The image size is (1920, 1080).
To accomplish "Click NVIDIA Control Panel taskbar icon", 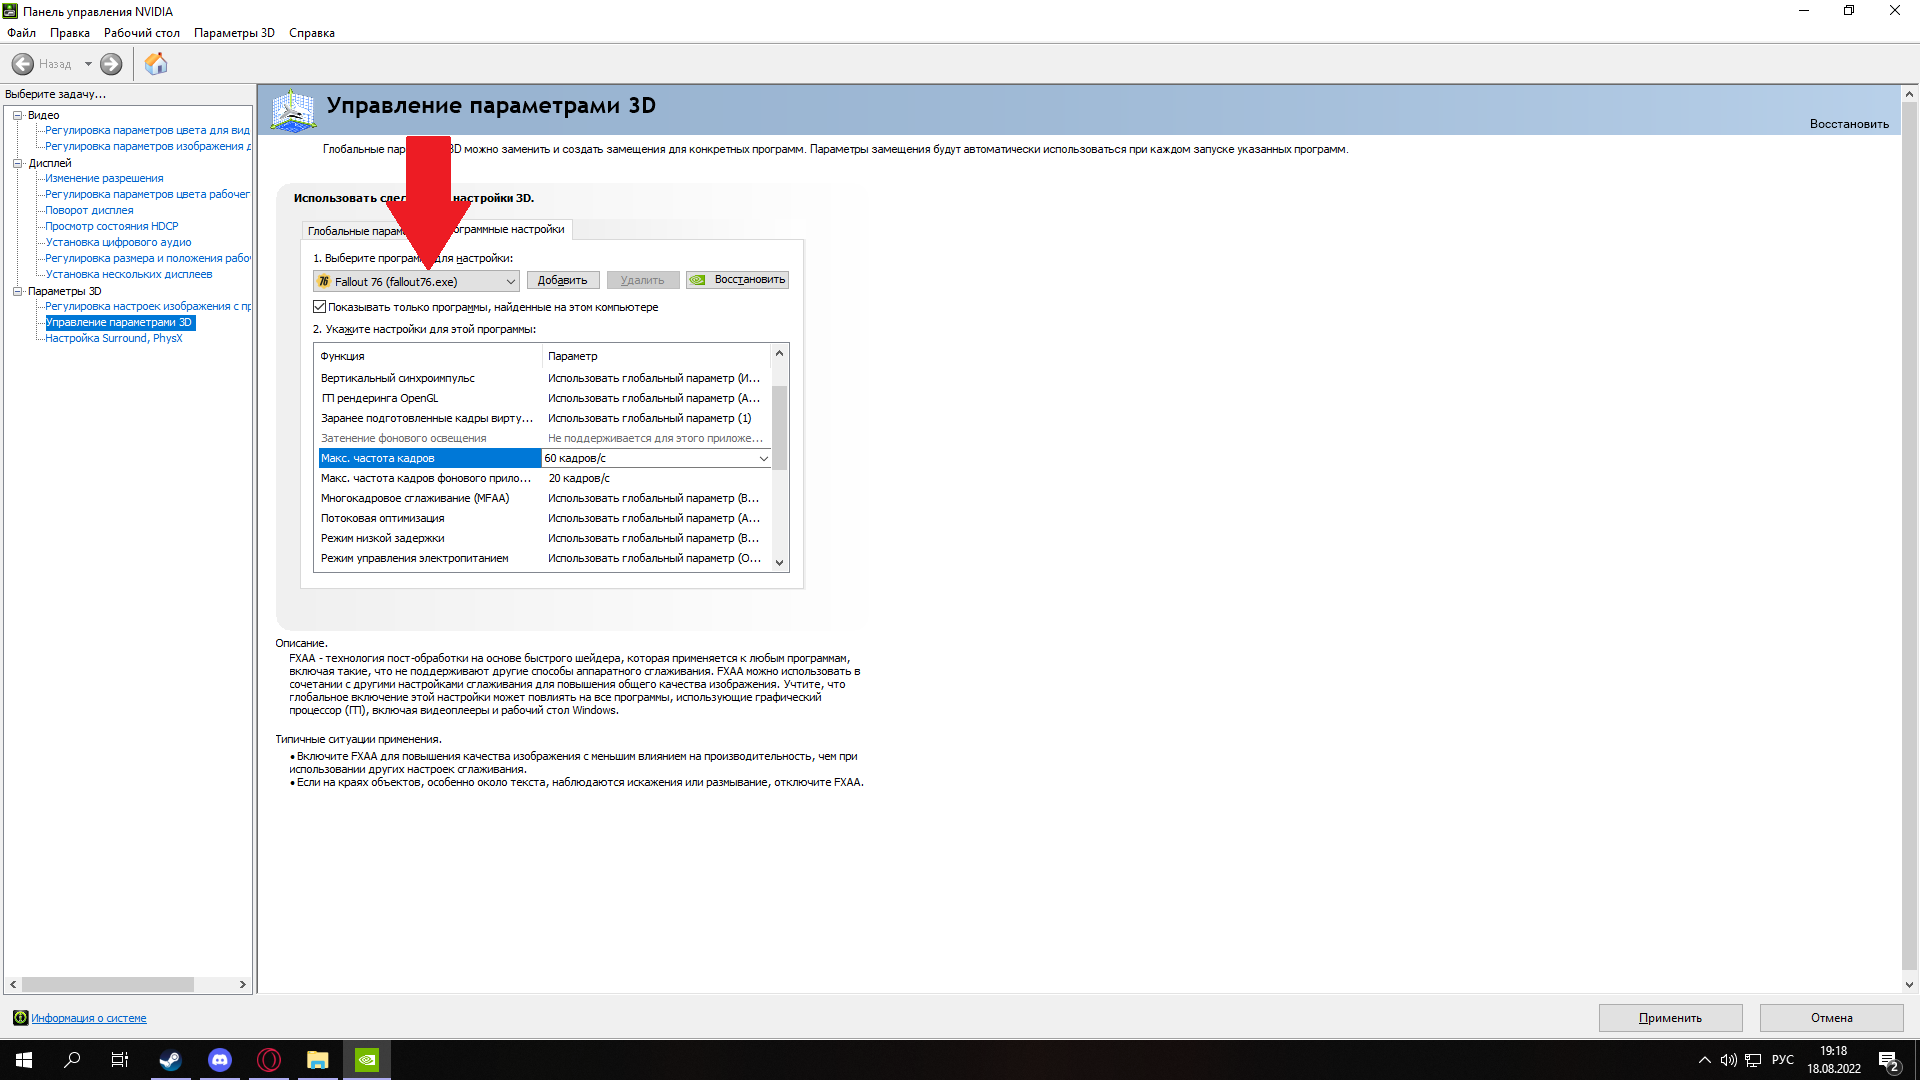I will click(367, 1060).
